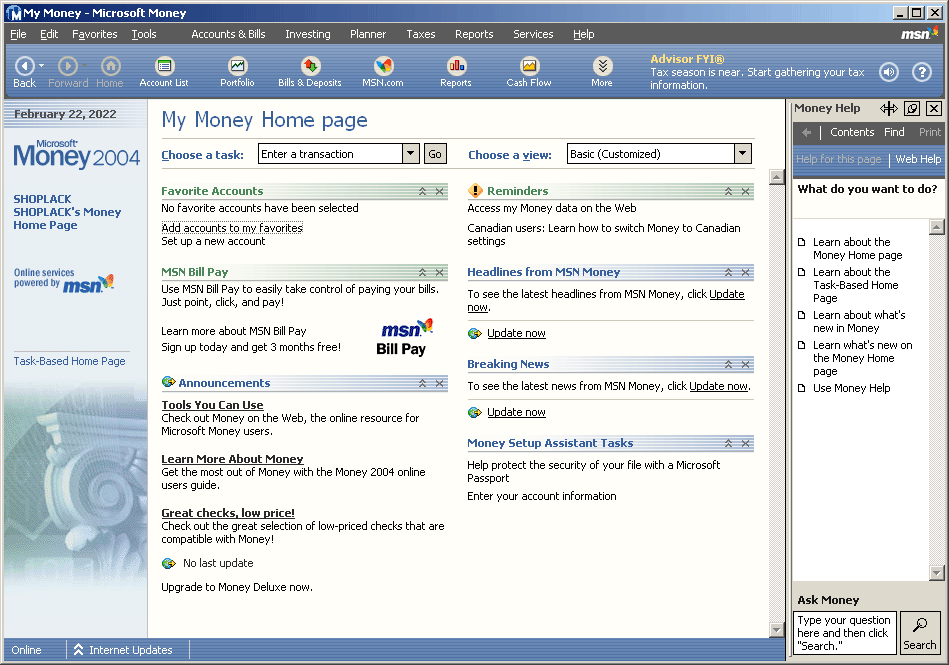Viewport: 949px width, 665px height.
Task: Open the Back button history dropdown arrow
Action: [x=41, y=65]
